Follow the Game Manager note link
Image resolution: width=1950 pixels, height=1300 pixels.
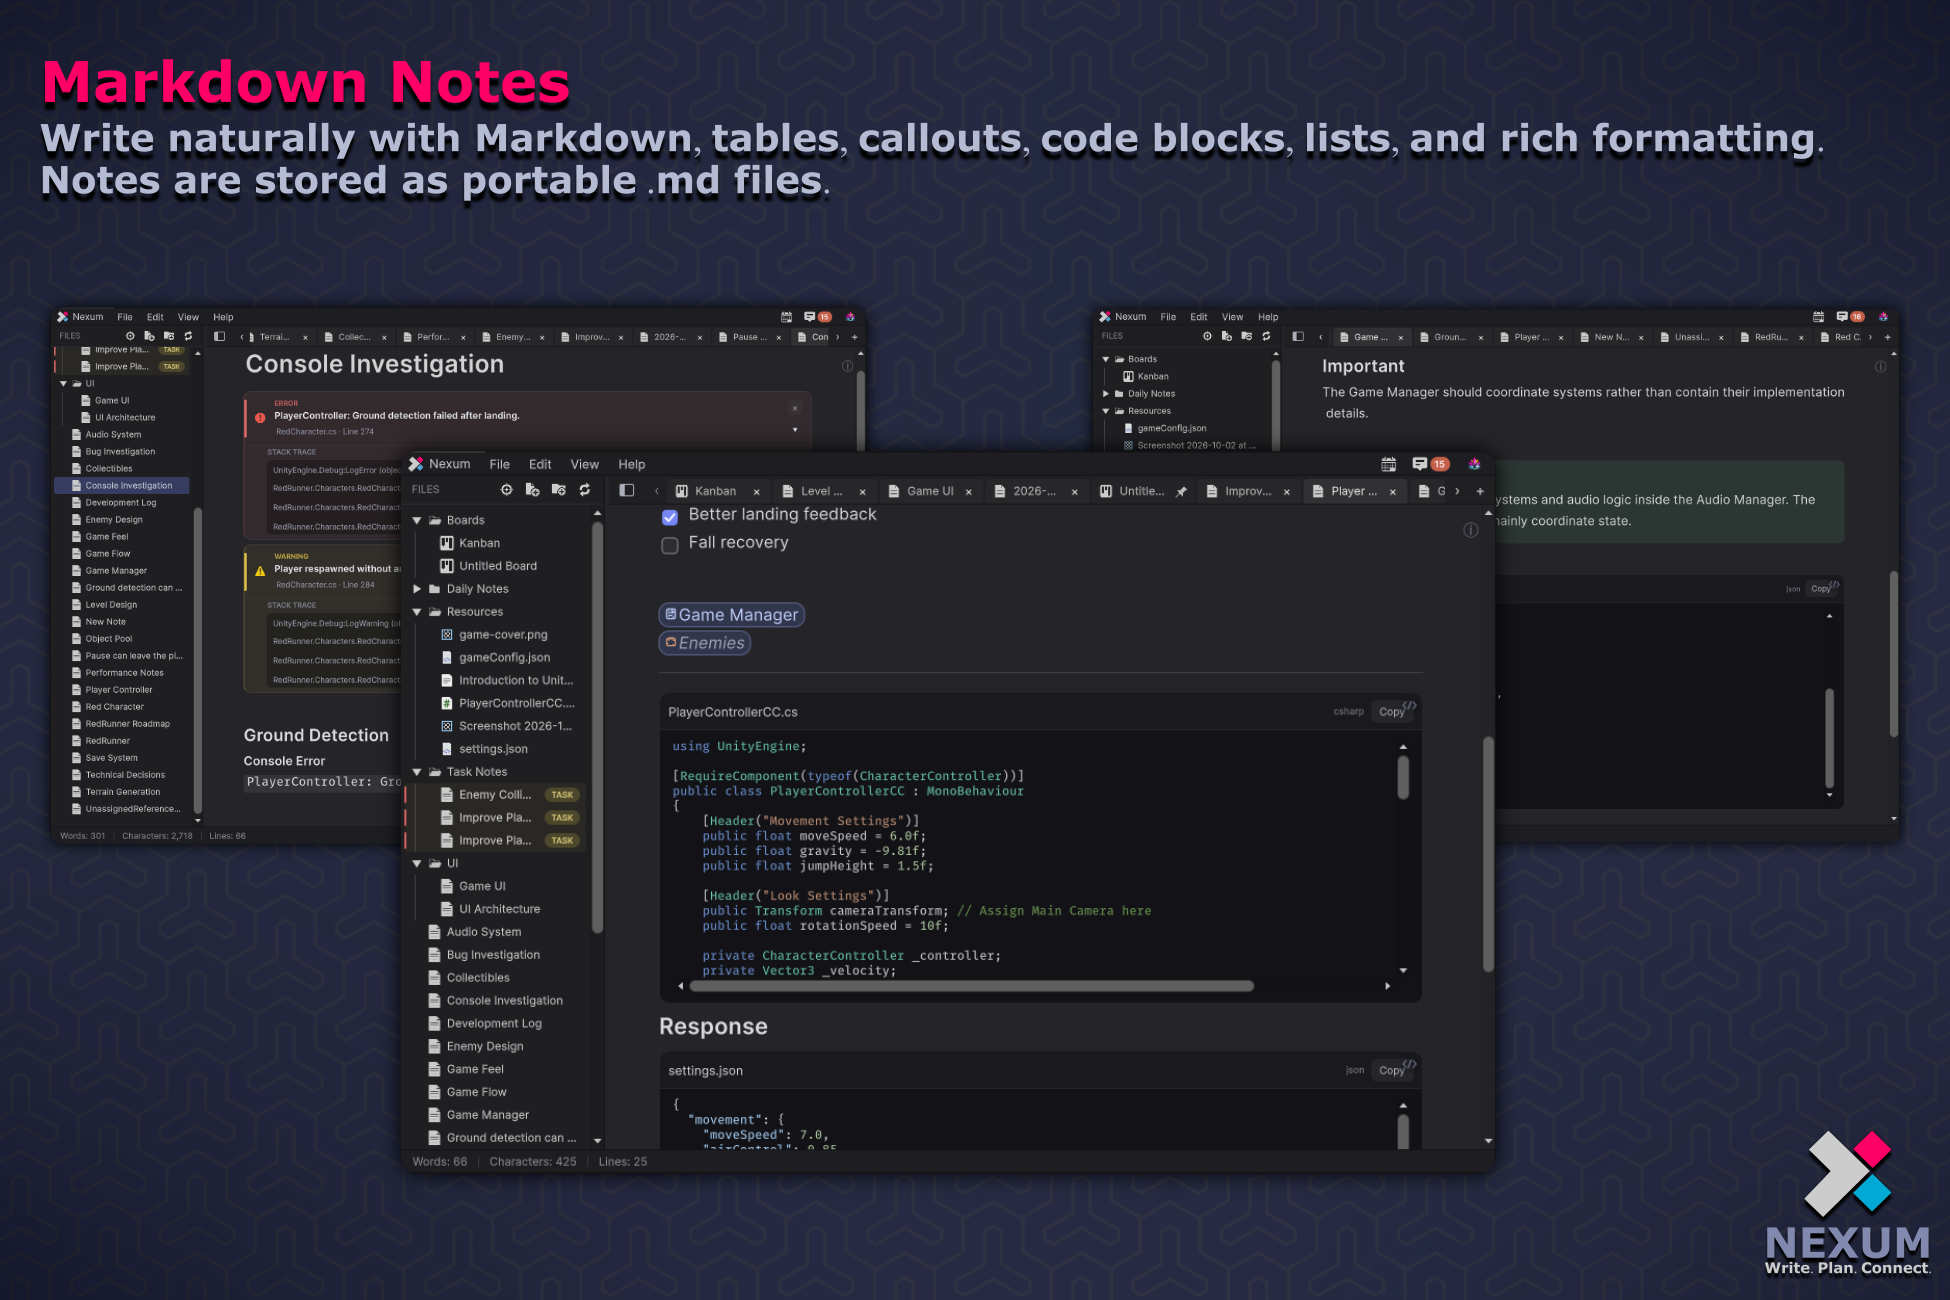731,615
